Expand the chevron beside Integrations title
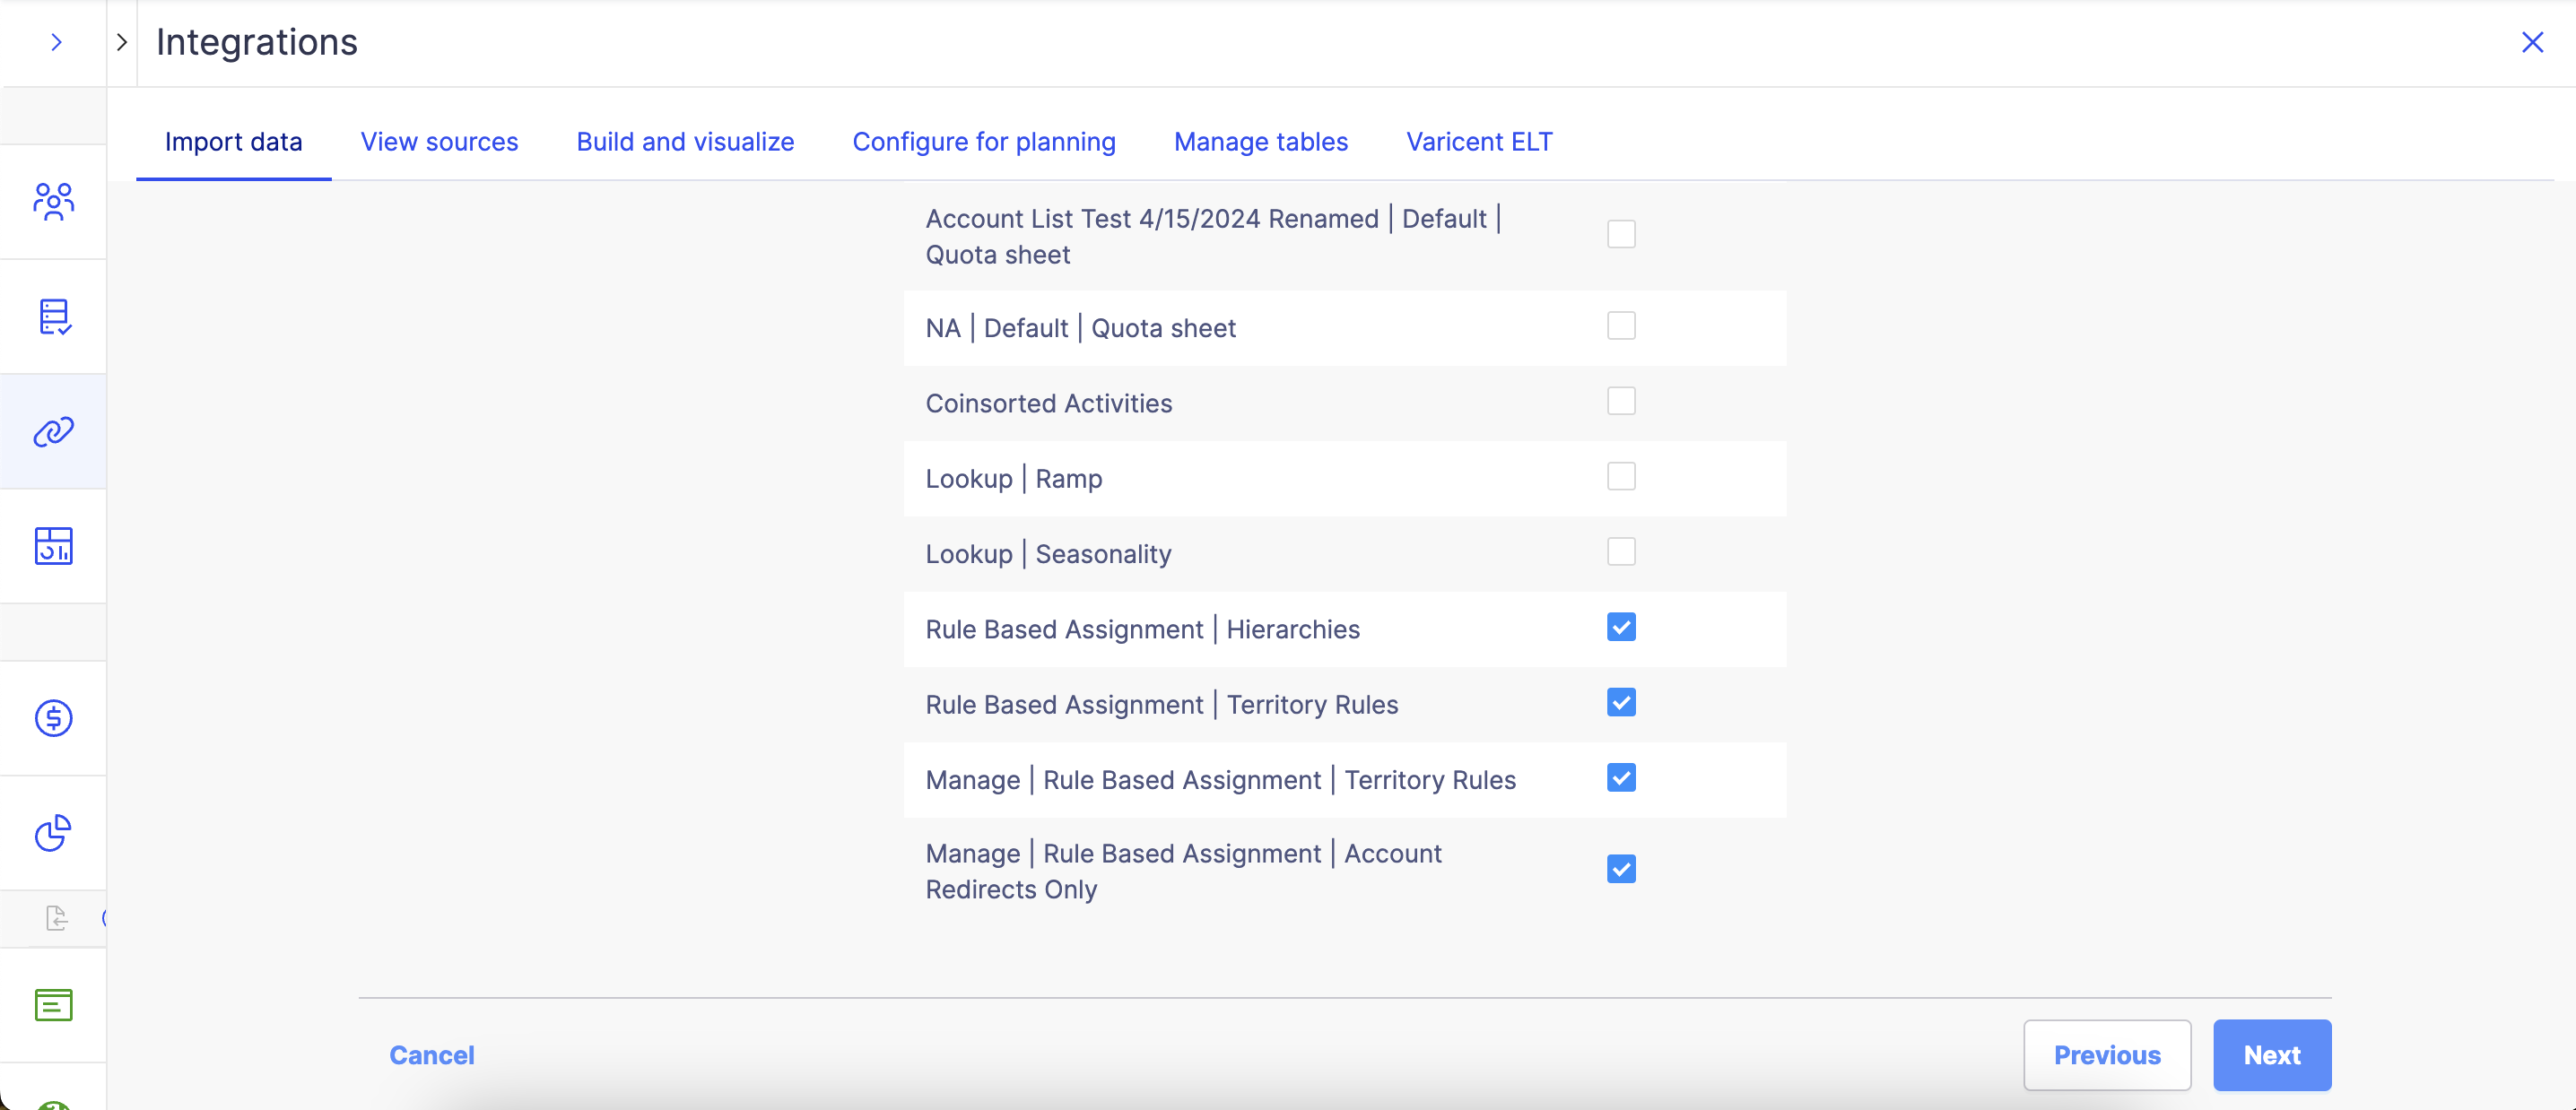The width and height of the screenshot is (2576, 1110). coord(122,42)
